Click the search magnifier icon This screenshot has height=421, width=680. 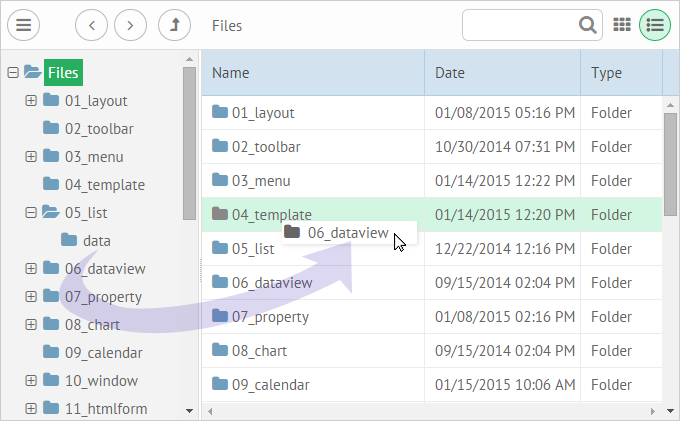pyautogui.click(x=588, y=25)
